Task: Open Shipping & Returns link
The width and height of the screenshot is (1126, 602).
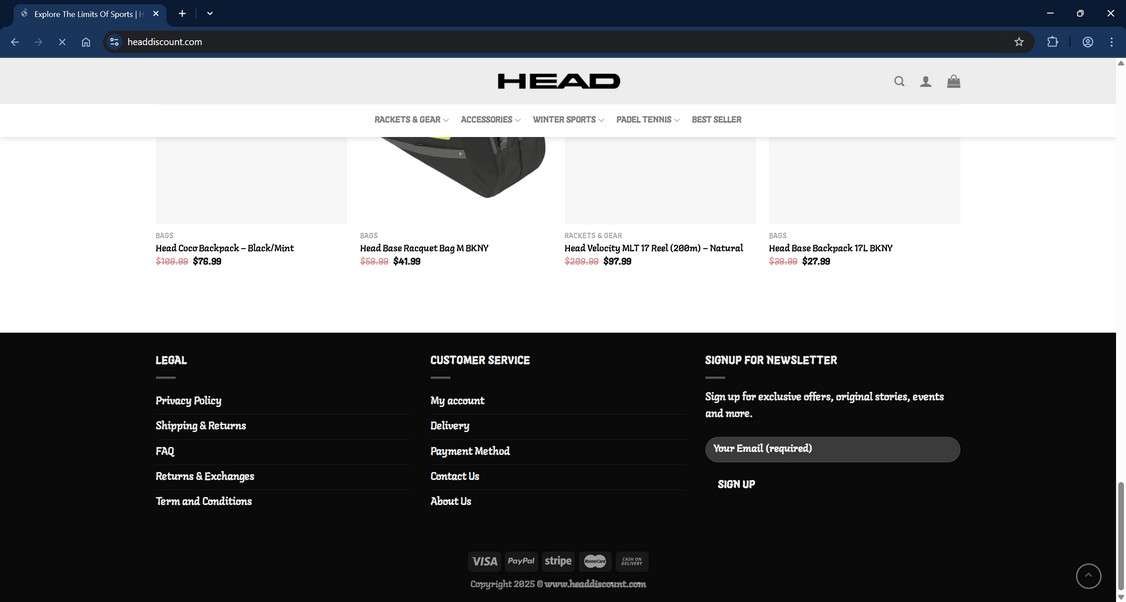Action: pyautogui.click(x=200, y=426)
